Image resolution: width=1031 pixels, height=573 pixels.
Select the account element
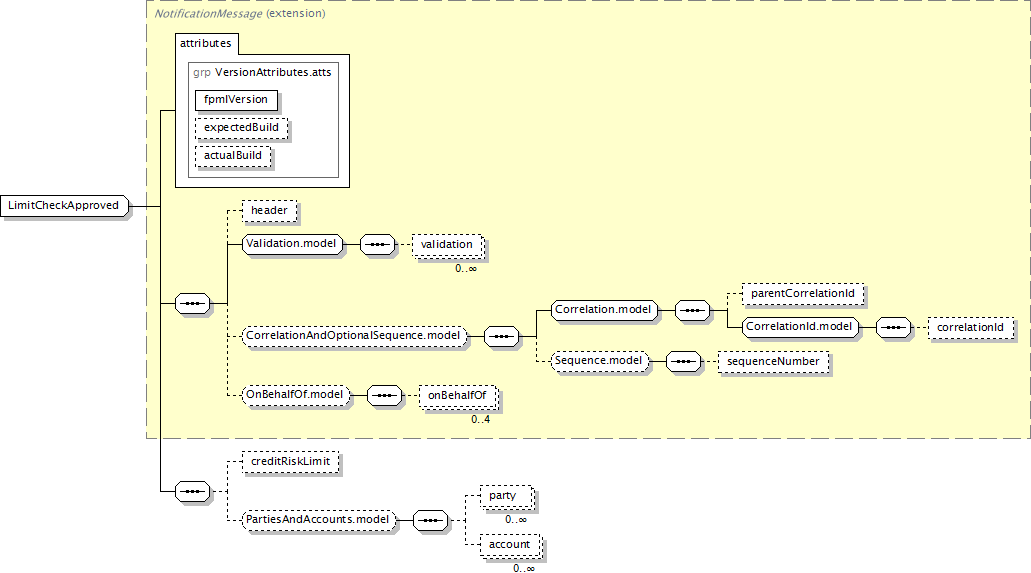coord(510,545)
